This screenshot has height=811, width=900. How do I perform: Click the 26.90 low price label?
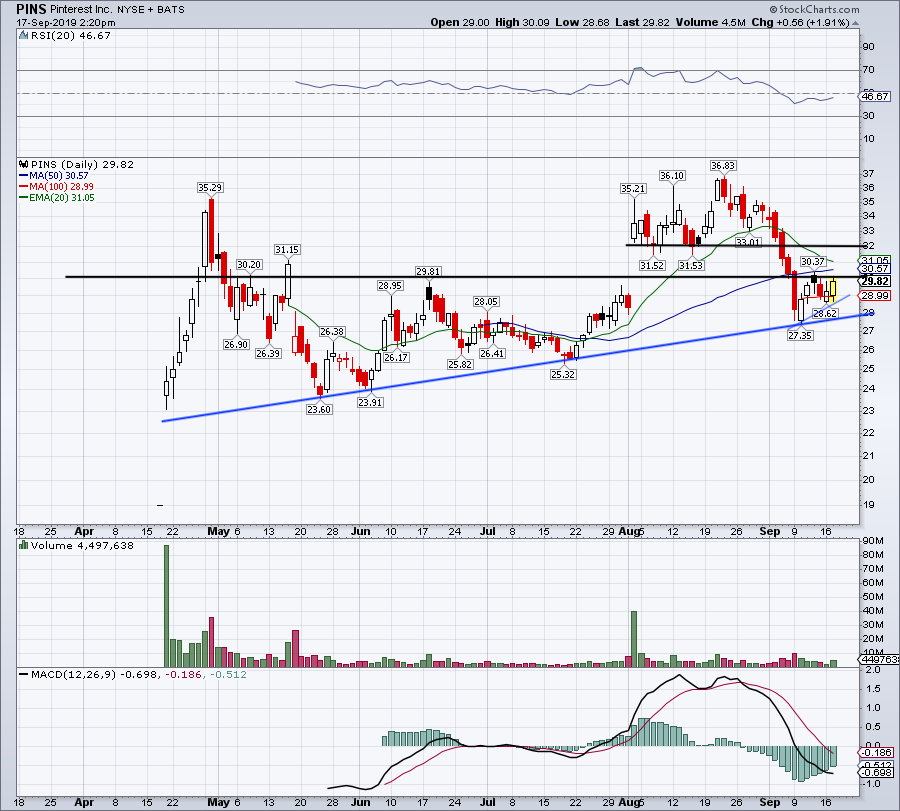click(x=236, y=344)
